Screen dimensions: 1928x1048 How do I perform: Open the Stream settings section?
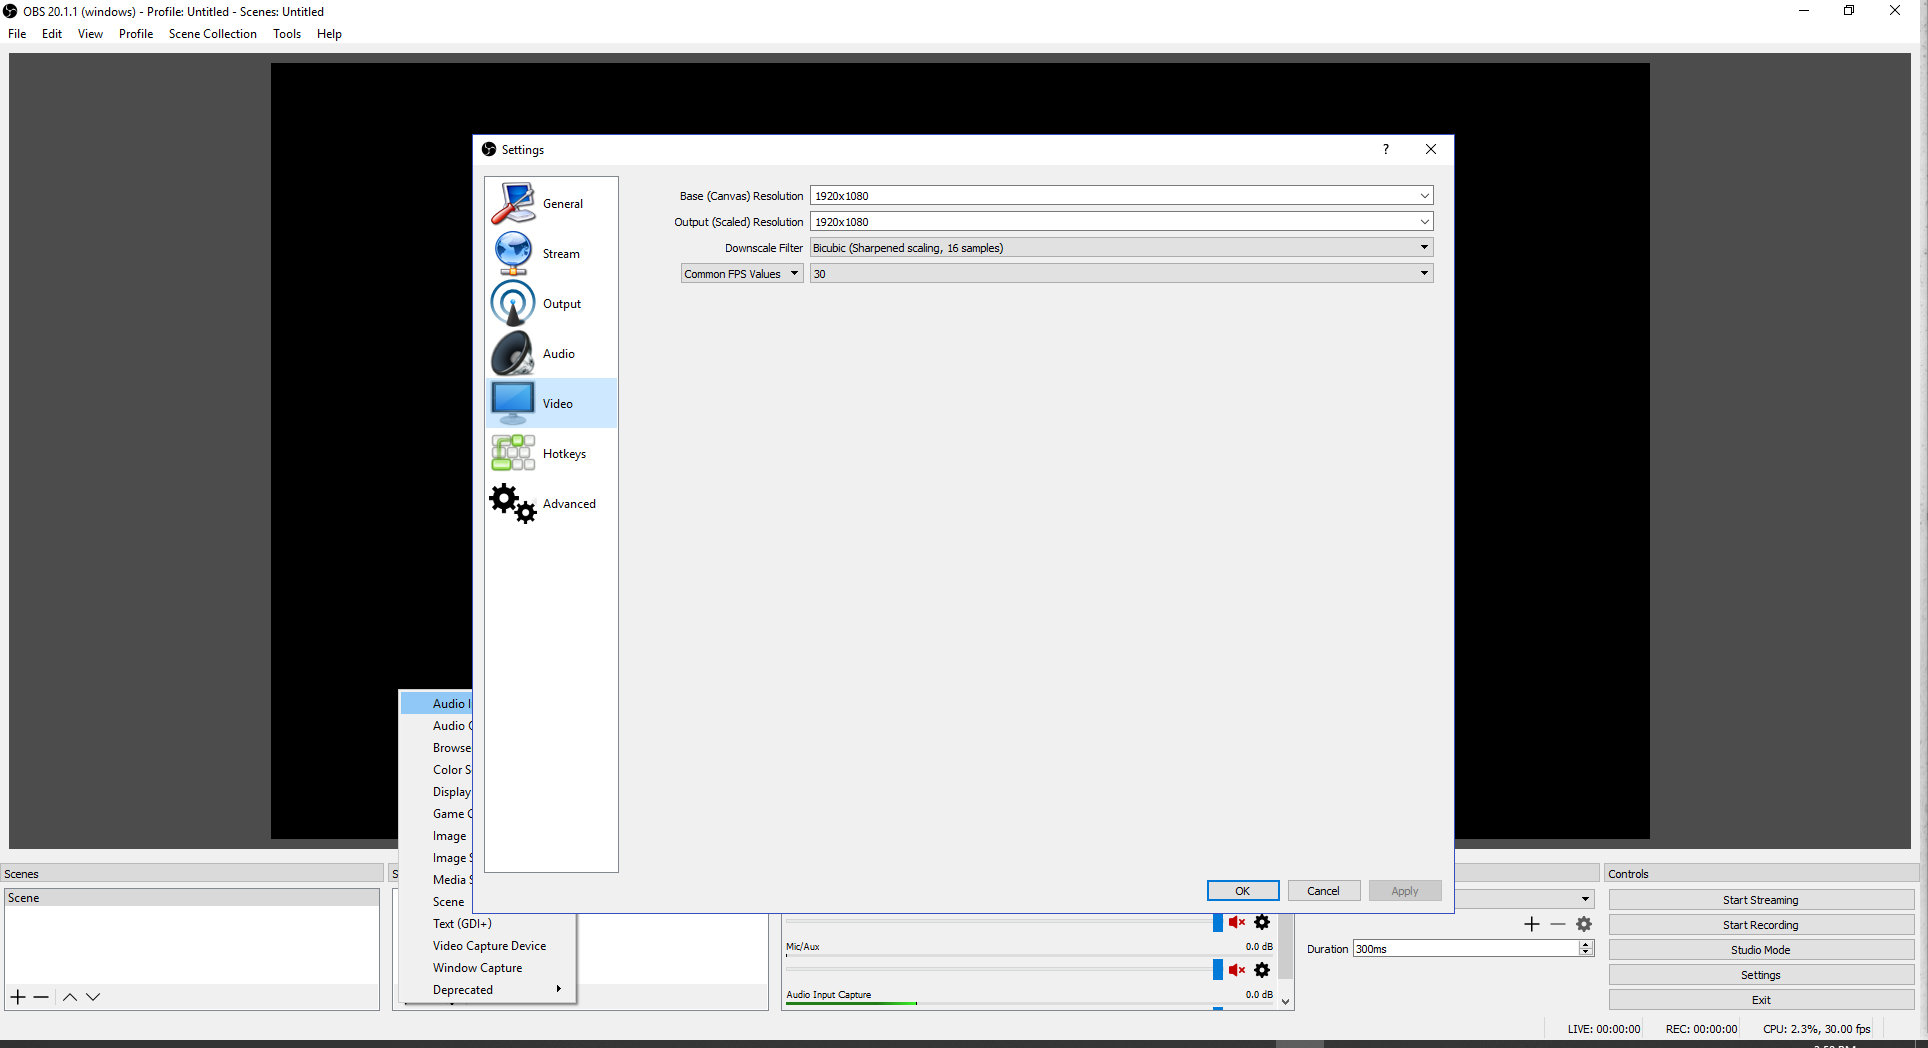[551, 253]
